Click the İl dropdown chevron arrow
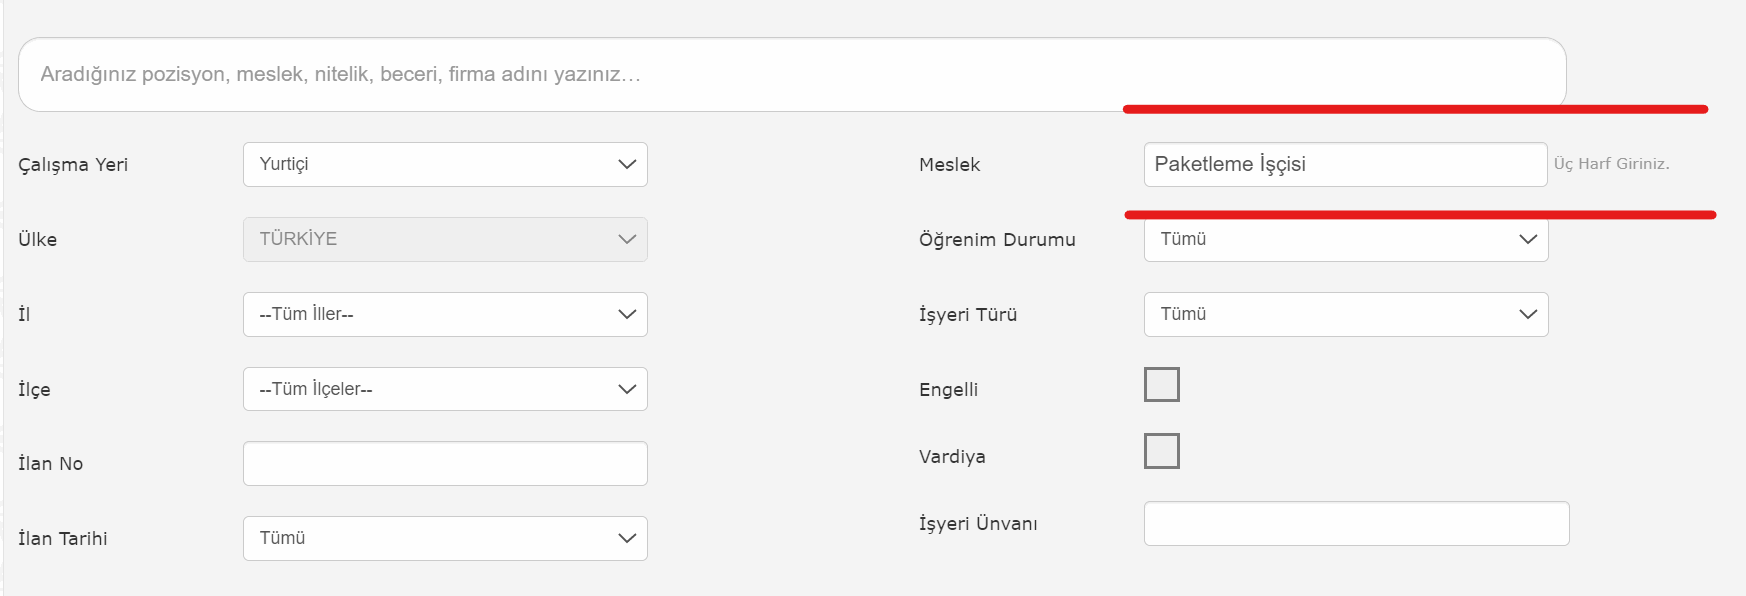 [x=627, y=314]
